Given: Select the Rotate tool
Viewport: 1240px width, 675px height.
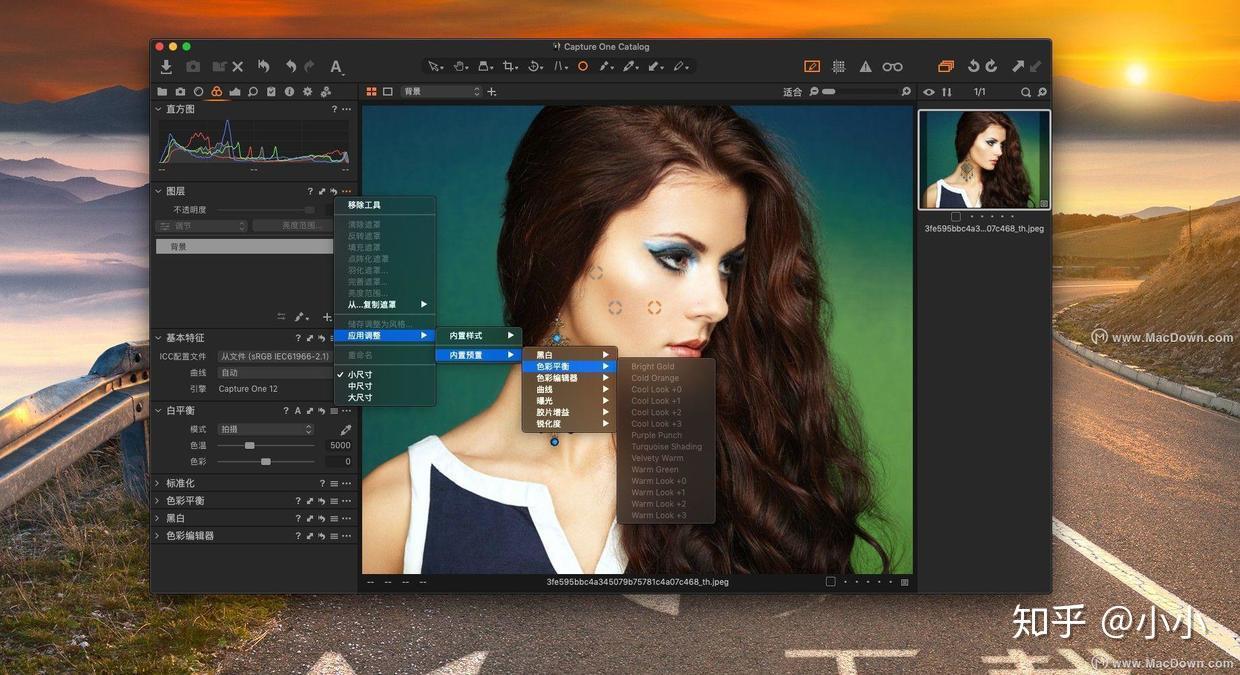Looking at the screenshot, I should coord(532,66).
